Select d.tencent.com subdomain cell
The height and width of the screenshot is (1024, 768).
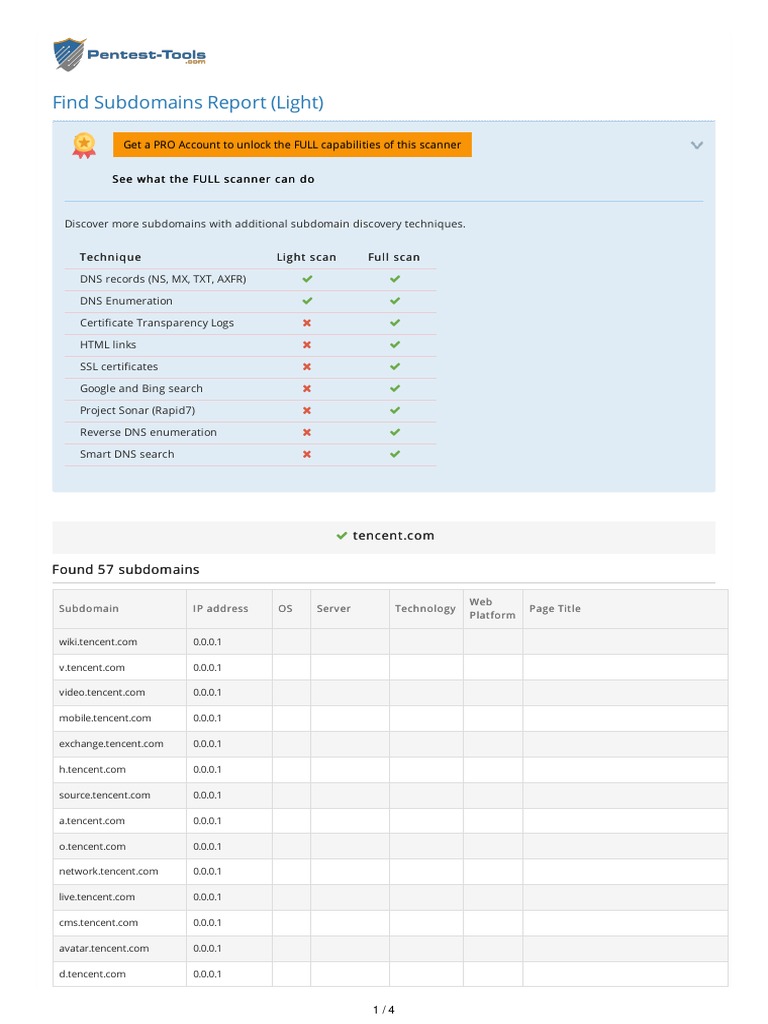(120, 974)
